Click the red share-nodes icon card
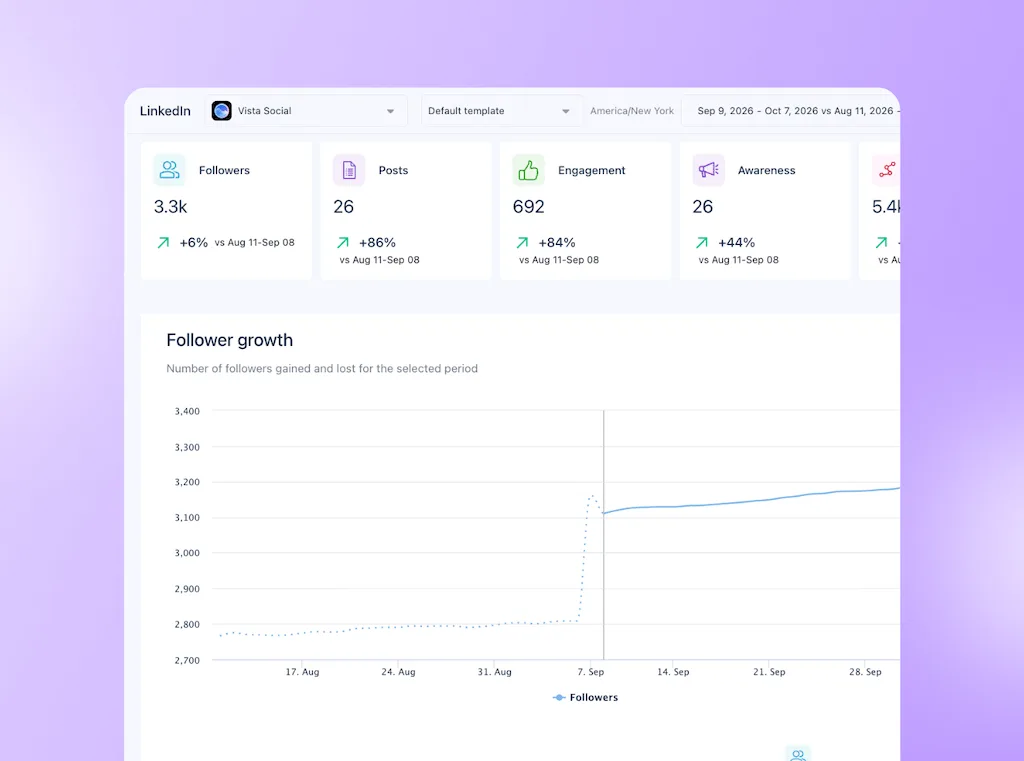This screenshot has height=761, width=1024. click(x=886, y=170)
